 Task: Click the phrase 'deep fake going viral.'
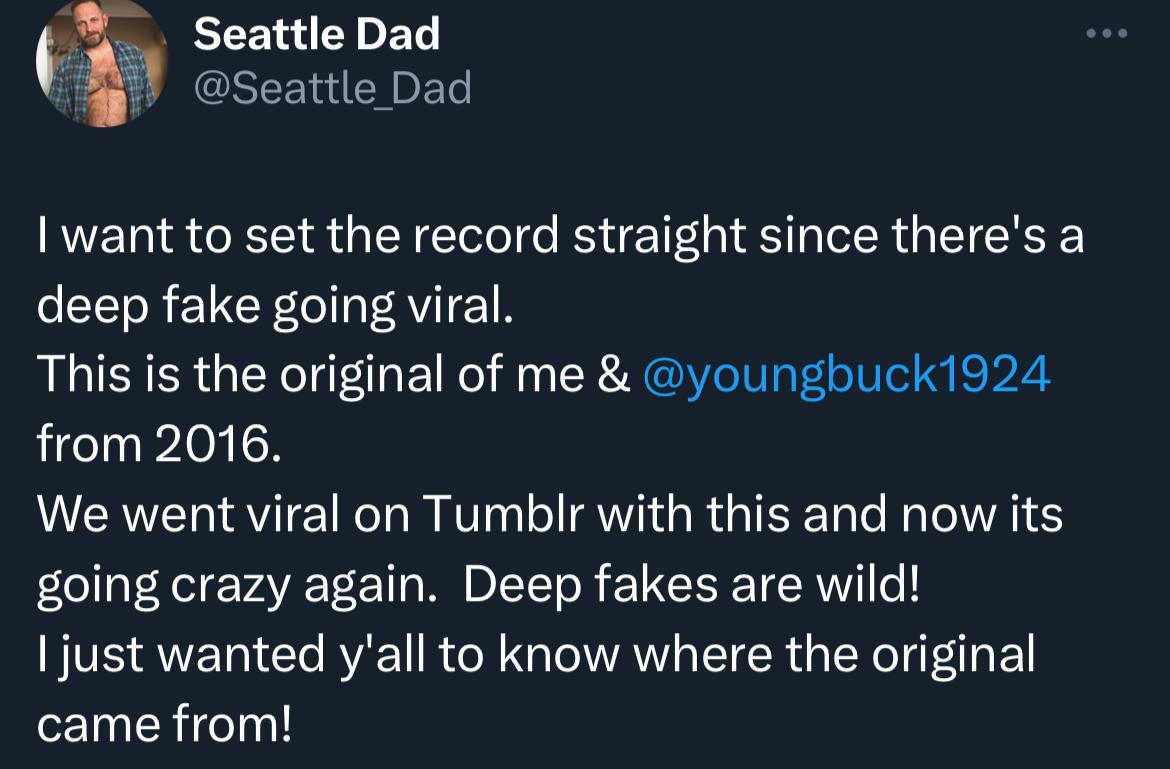click(x=275, y=307)
